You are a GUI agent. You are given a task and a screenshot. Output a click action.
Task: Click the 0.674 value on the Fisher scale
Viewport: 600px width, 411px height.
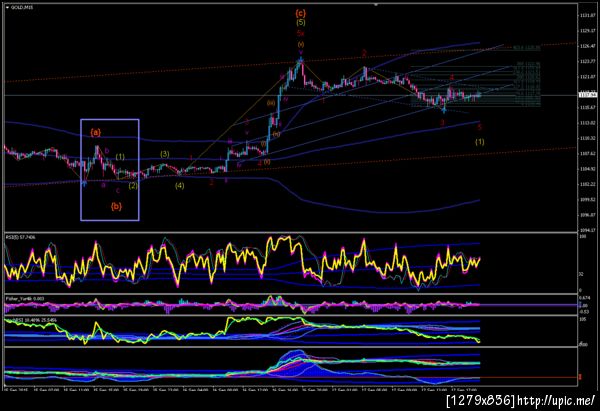[x=585, y=298]
